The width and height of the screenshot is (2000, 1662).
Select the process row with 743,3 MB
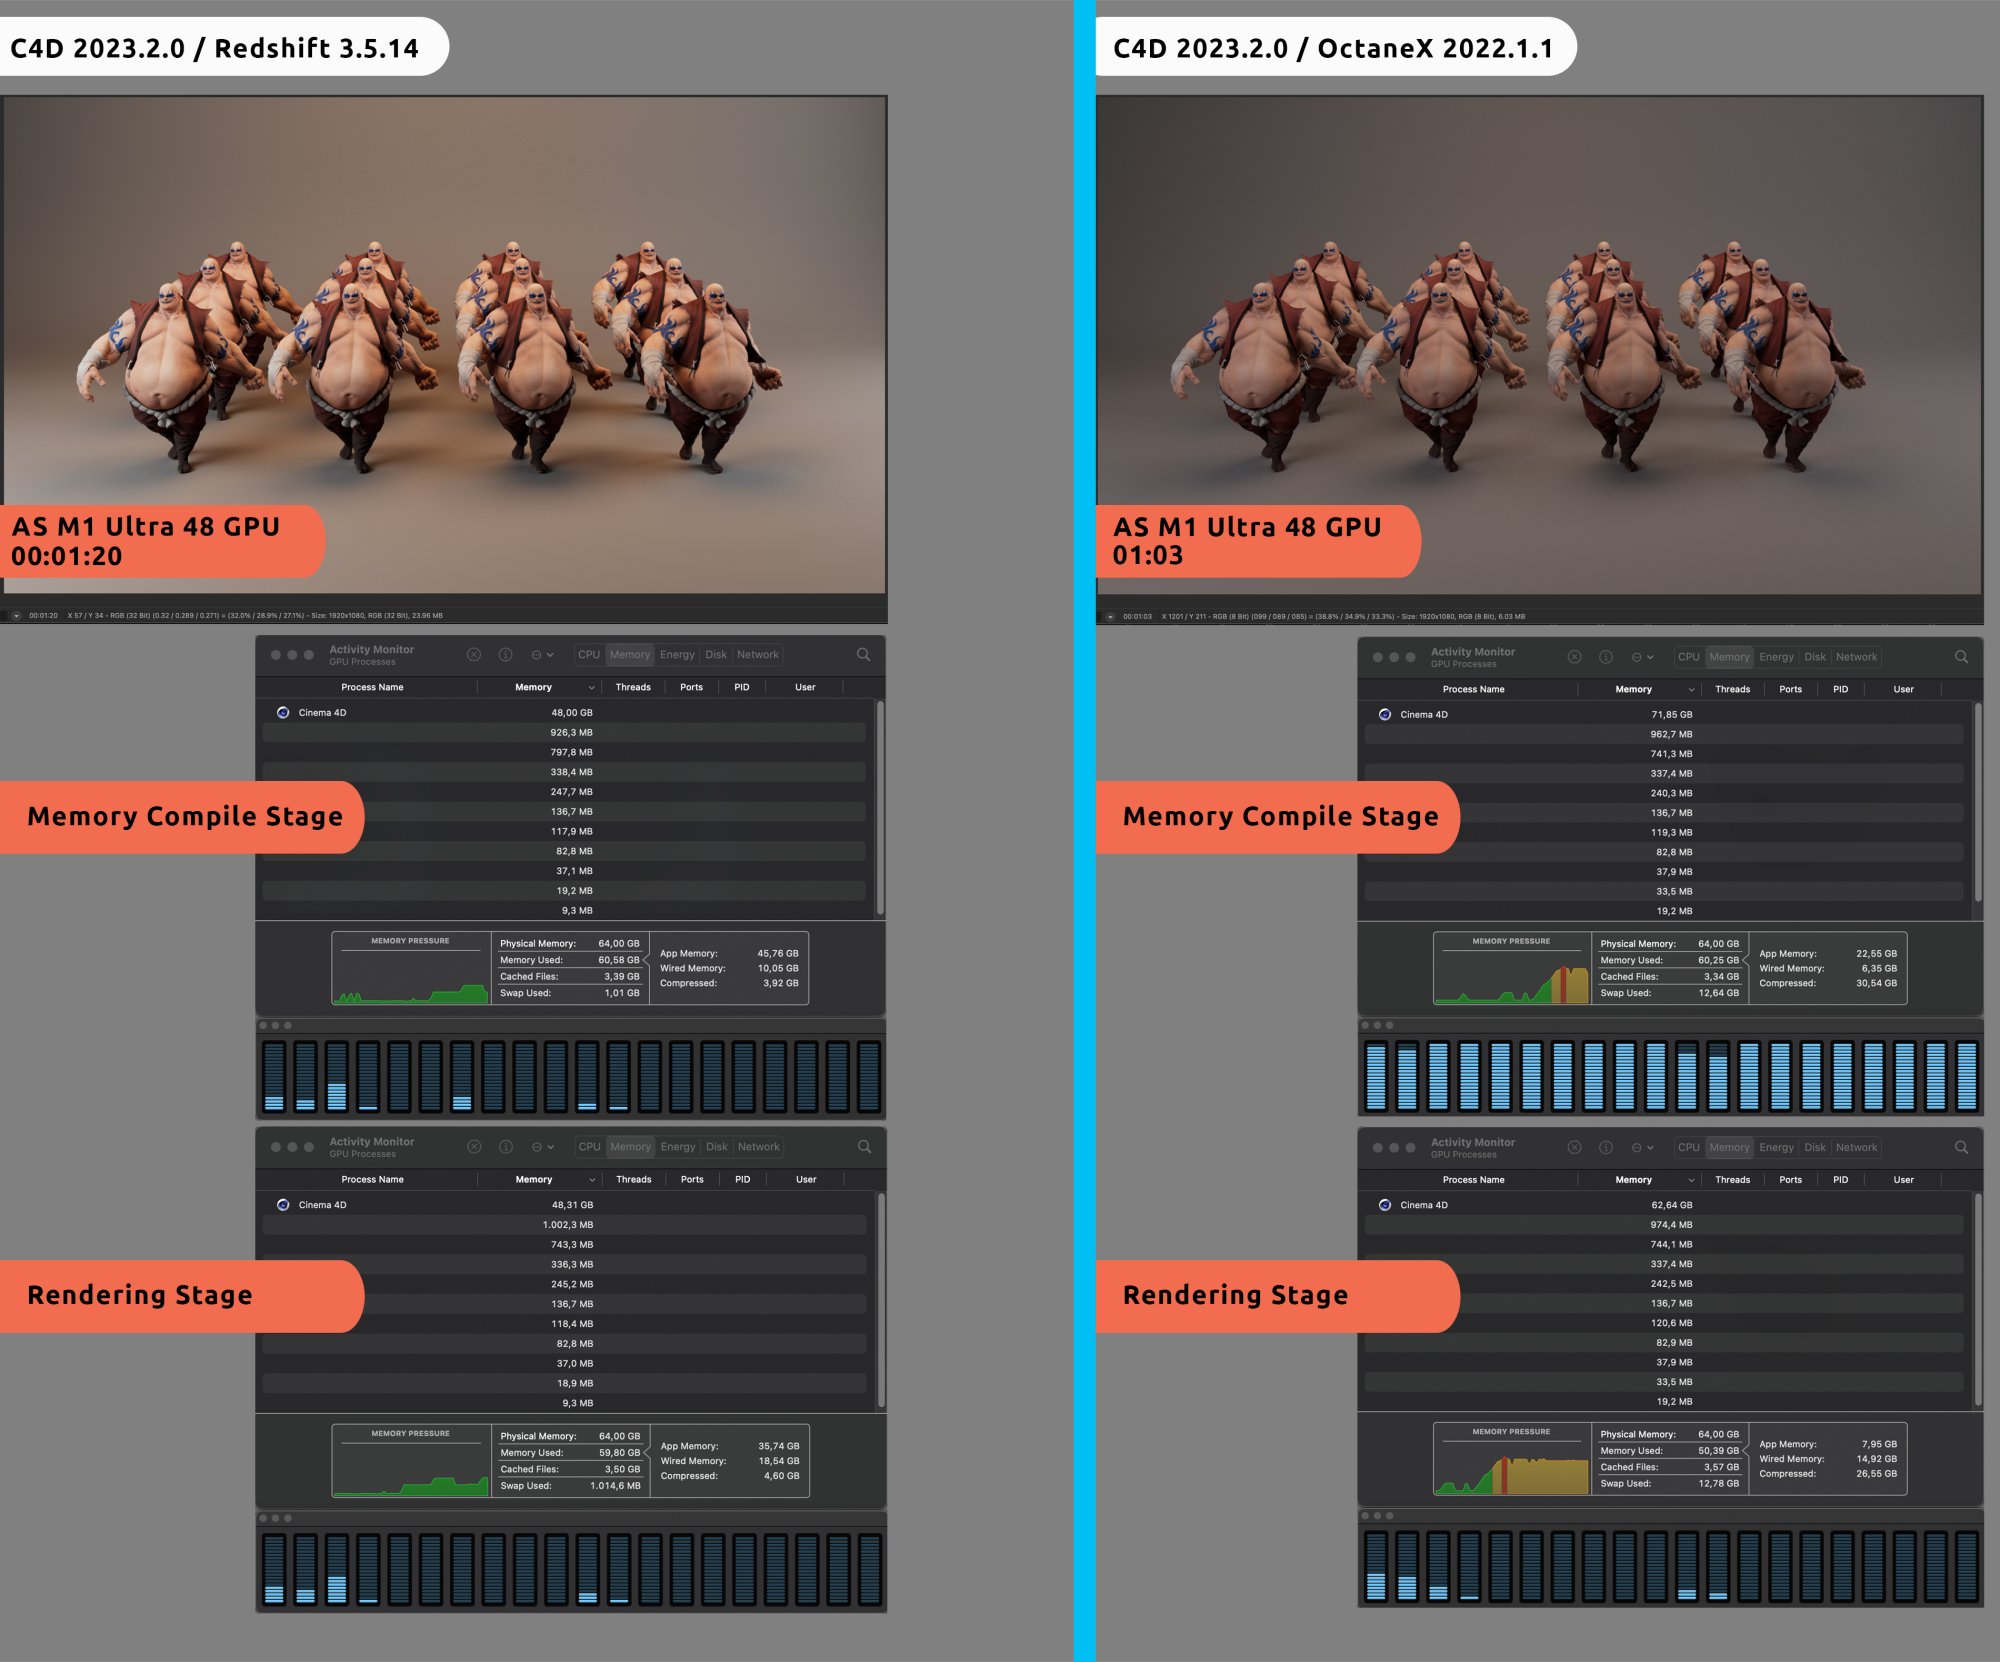[564, 1245]
